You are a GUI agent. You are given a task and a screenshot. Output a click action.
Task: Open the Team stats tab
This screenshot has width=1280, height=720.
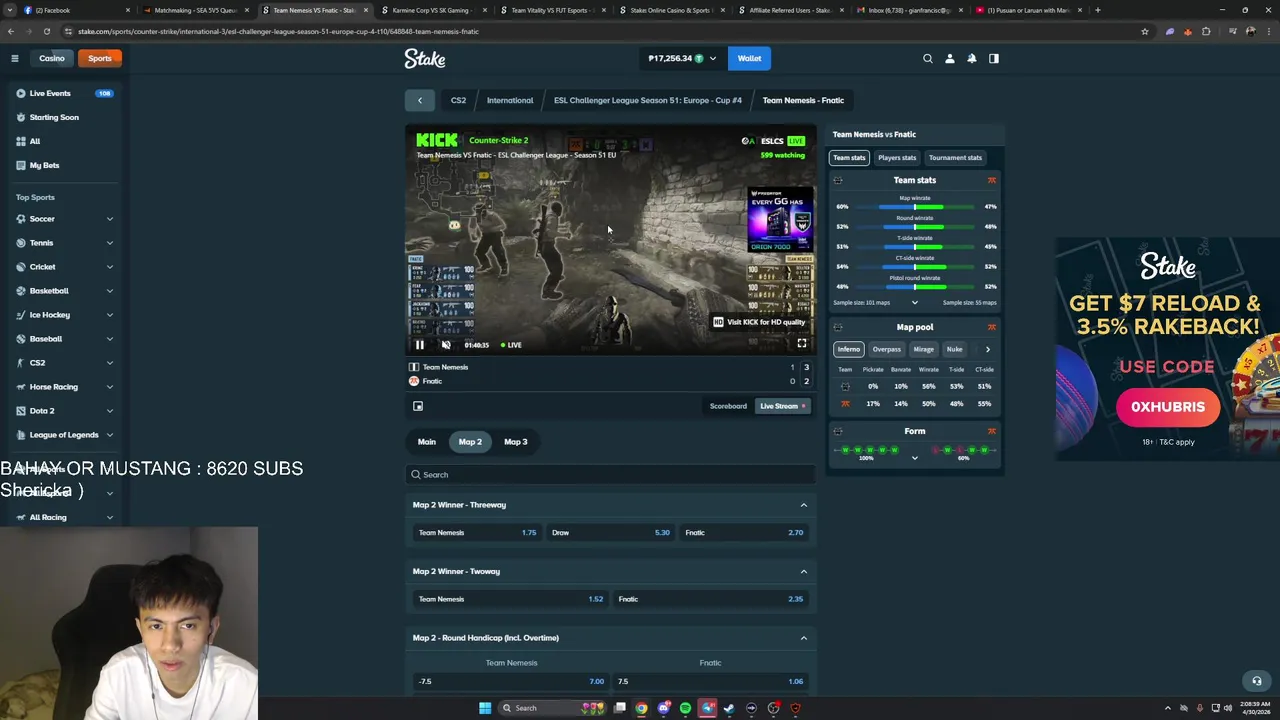[849, 157]
